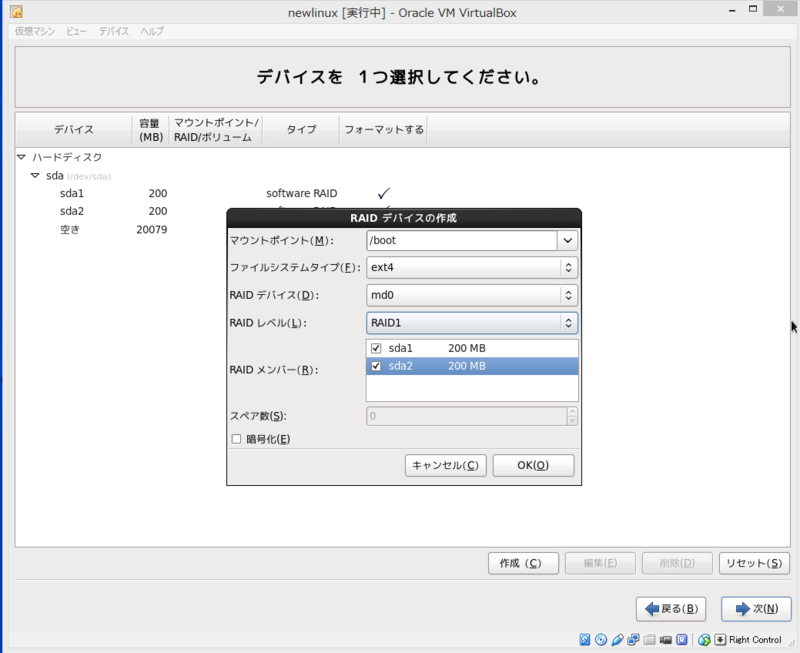Click the 編集 (E) button
The height and width of the screenshot is (653, 800).
(600, 564)
